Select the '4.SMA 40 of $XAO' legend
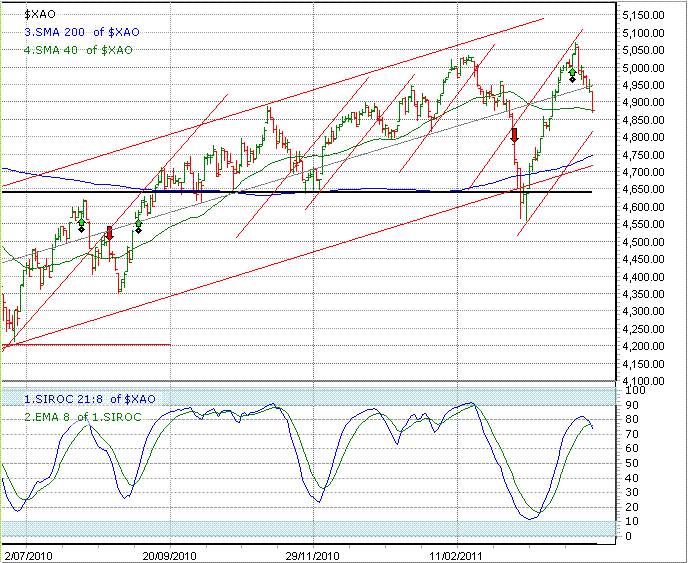The height and width of the screenshot is (563, 688). pyautogui.click(x=78, y=50)
